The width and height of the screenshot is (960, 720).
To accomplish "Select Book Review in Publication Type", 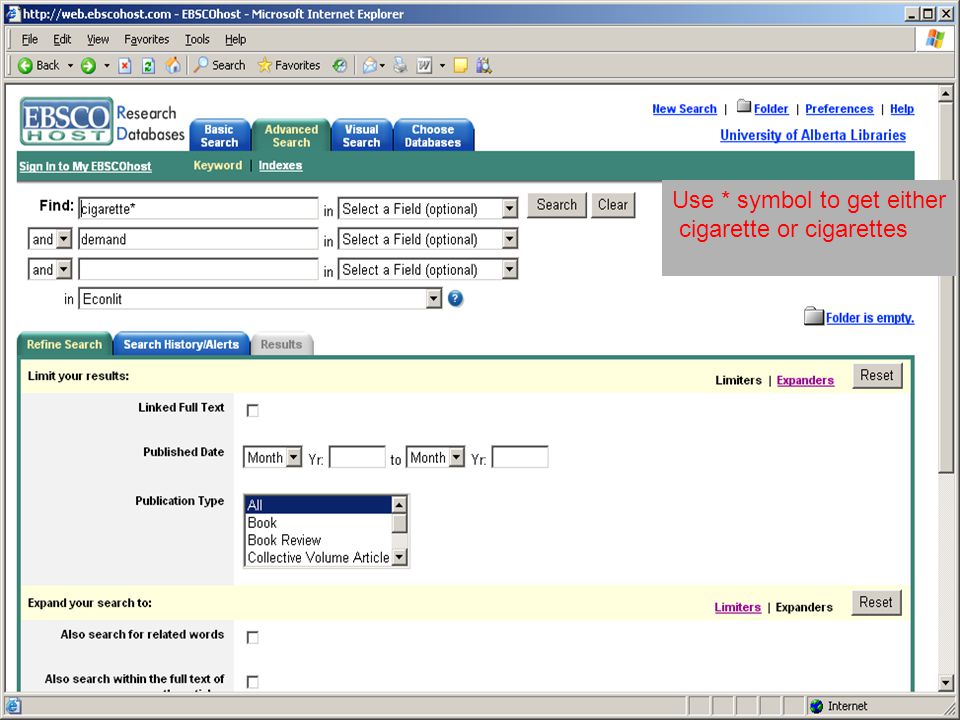I will coord(284,540).
